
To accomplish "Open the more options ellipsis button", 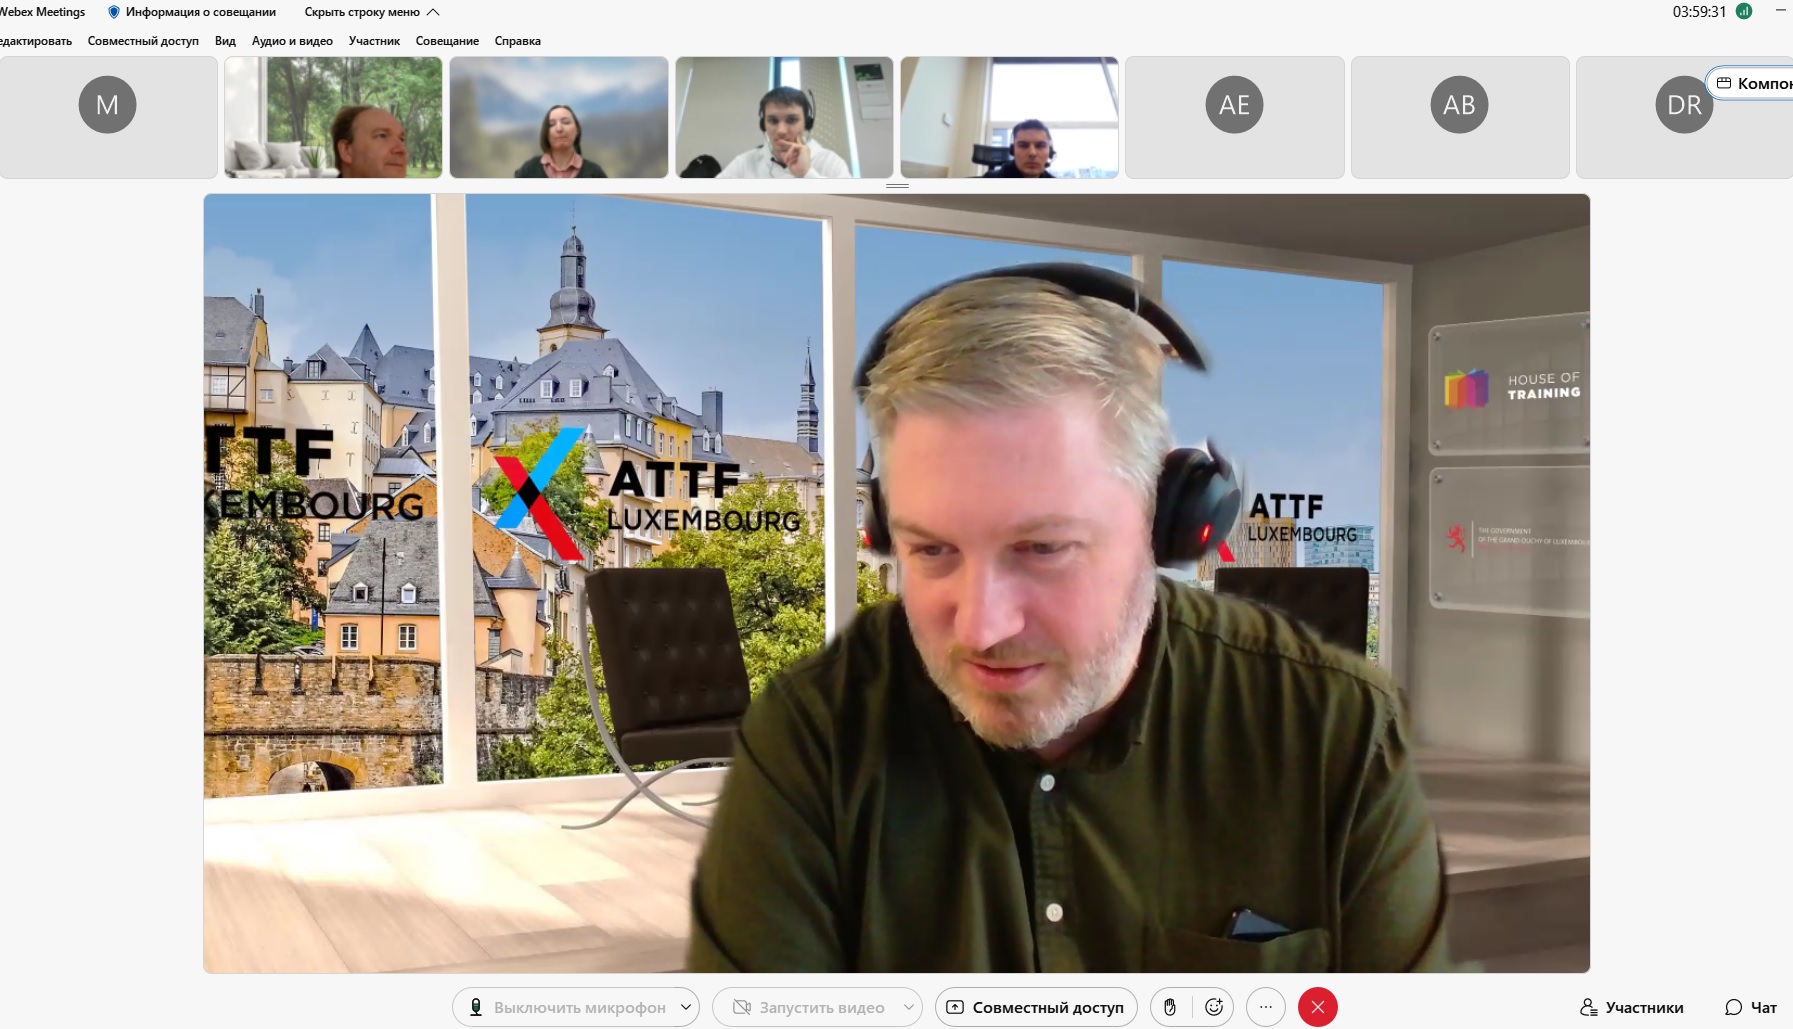I will tap(1266, 1007).
